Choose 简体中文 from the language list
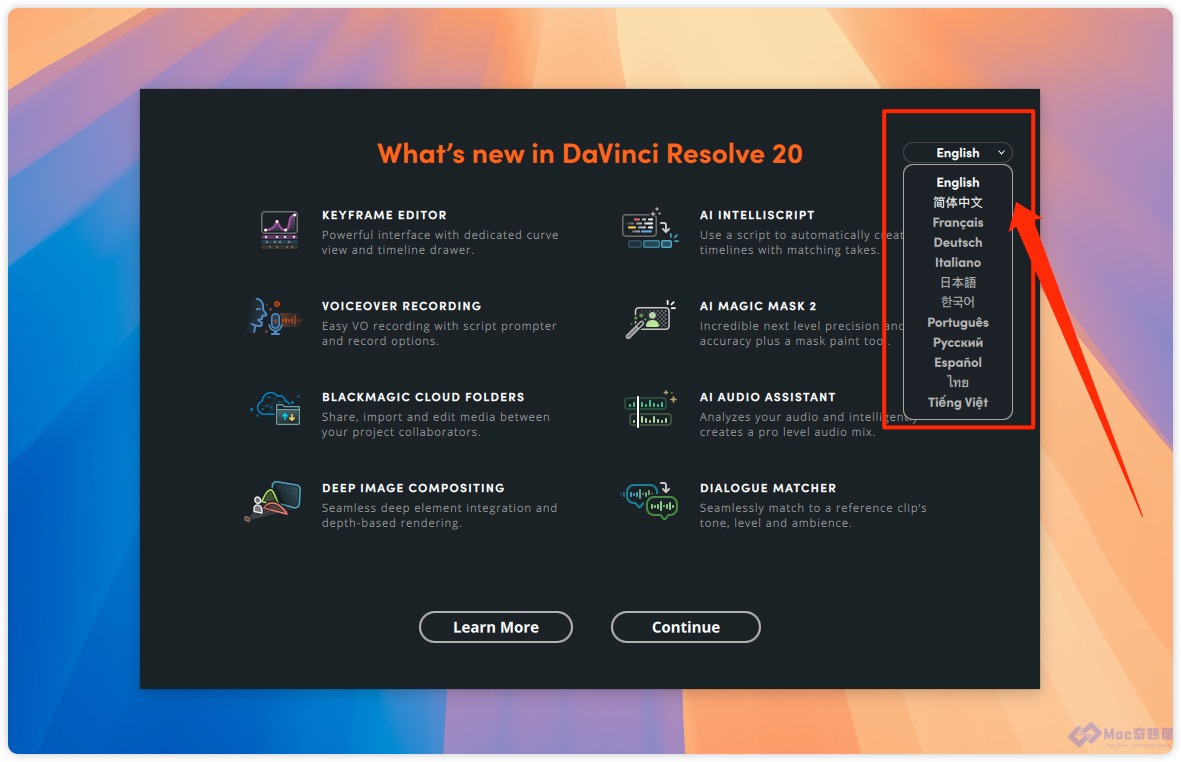 tap(957, 203)
